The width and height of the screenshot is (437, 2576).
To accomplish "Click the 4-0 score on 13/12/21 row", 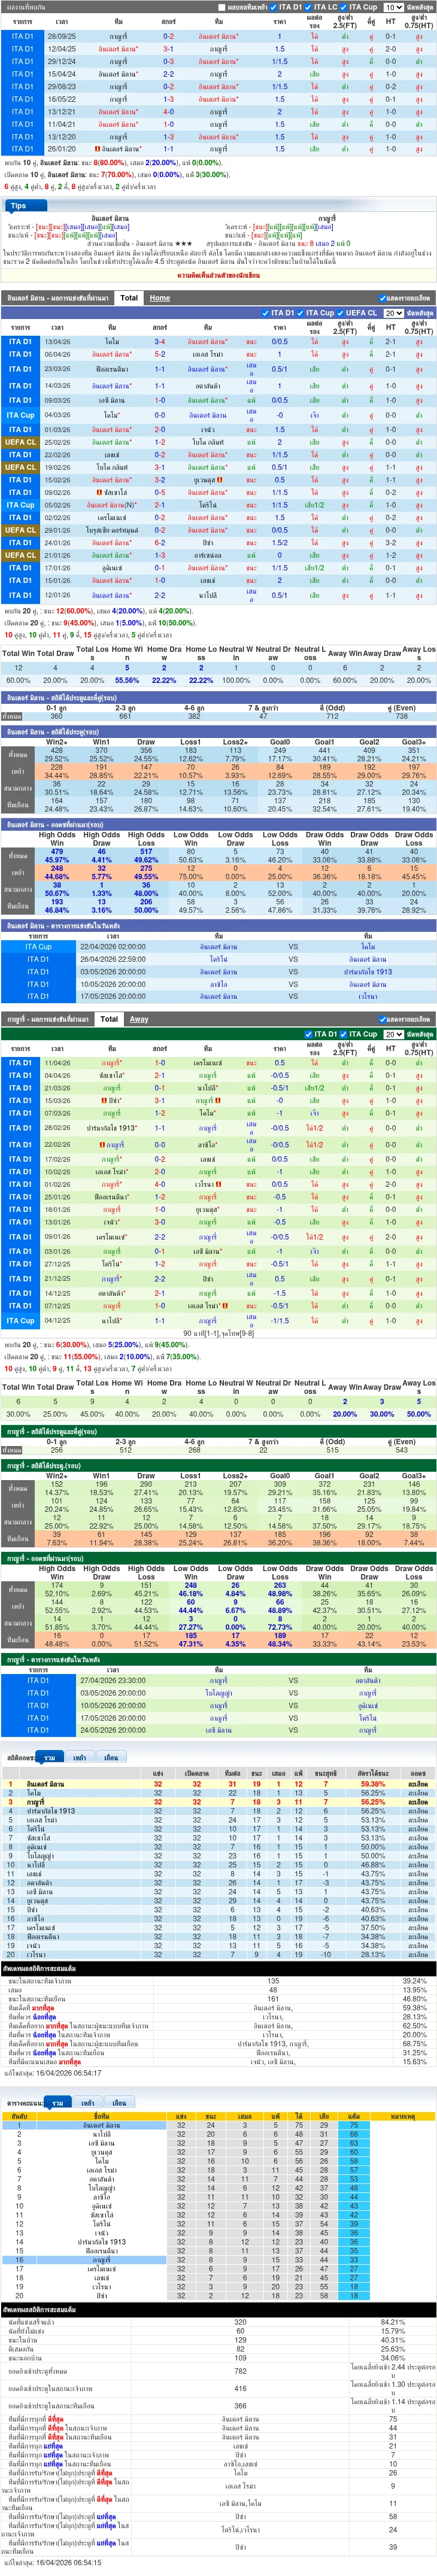I will 168,112.
